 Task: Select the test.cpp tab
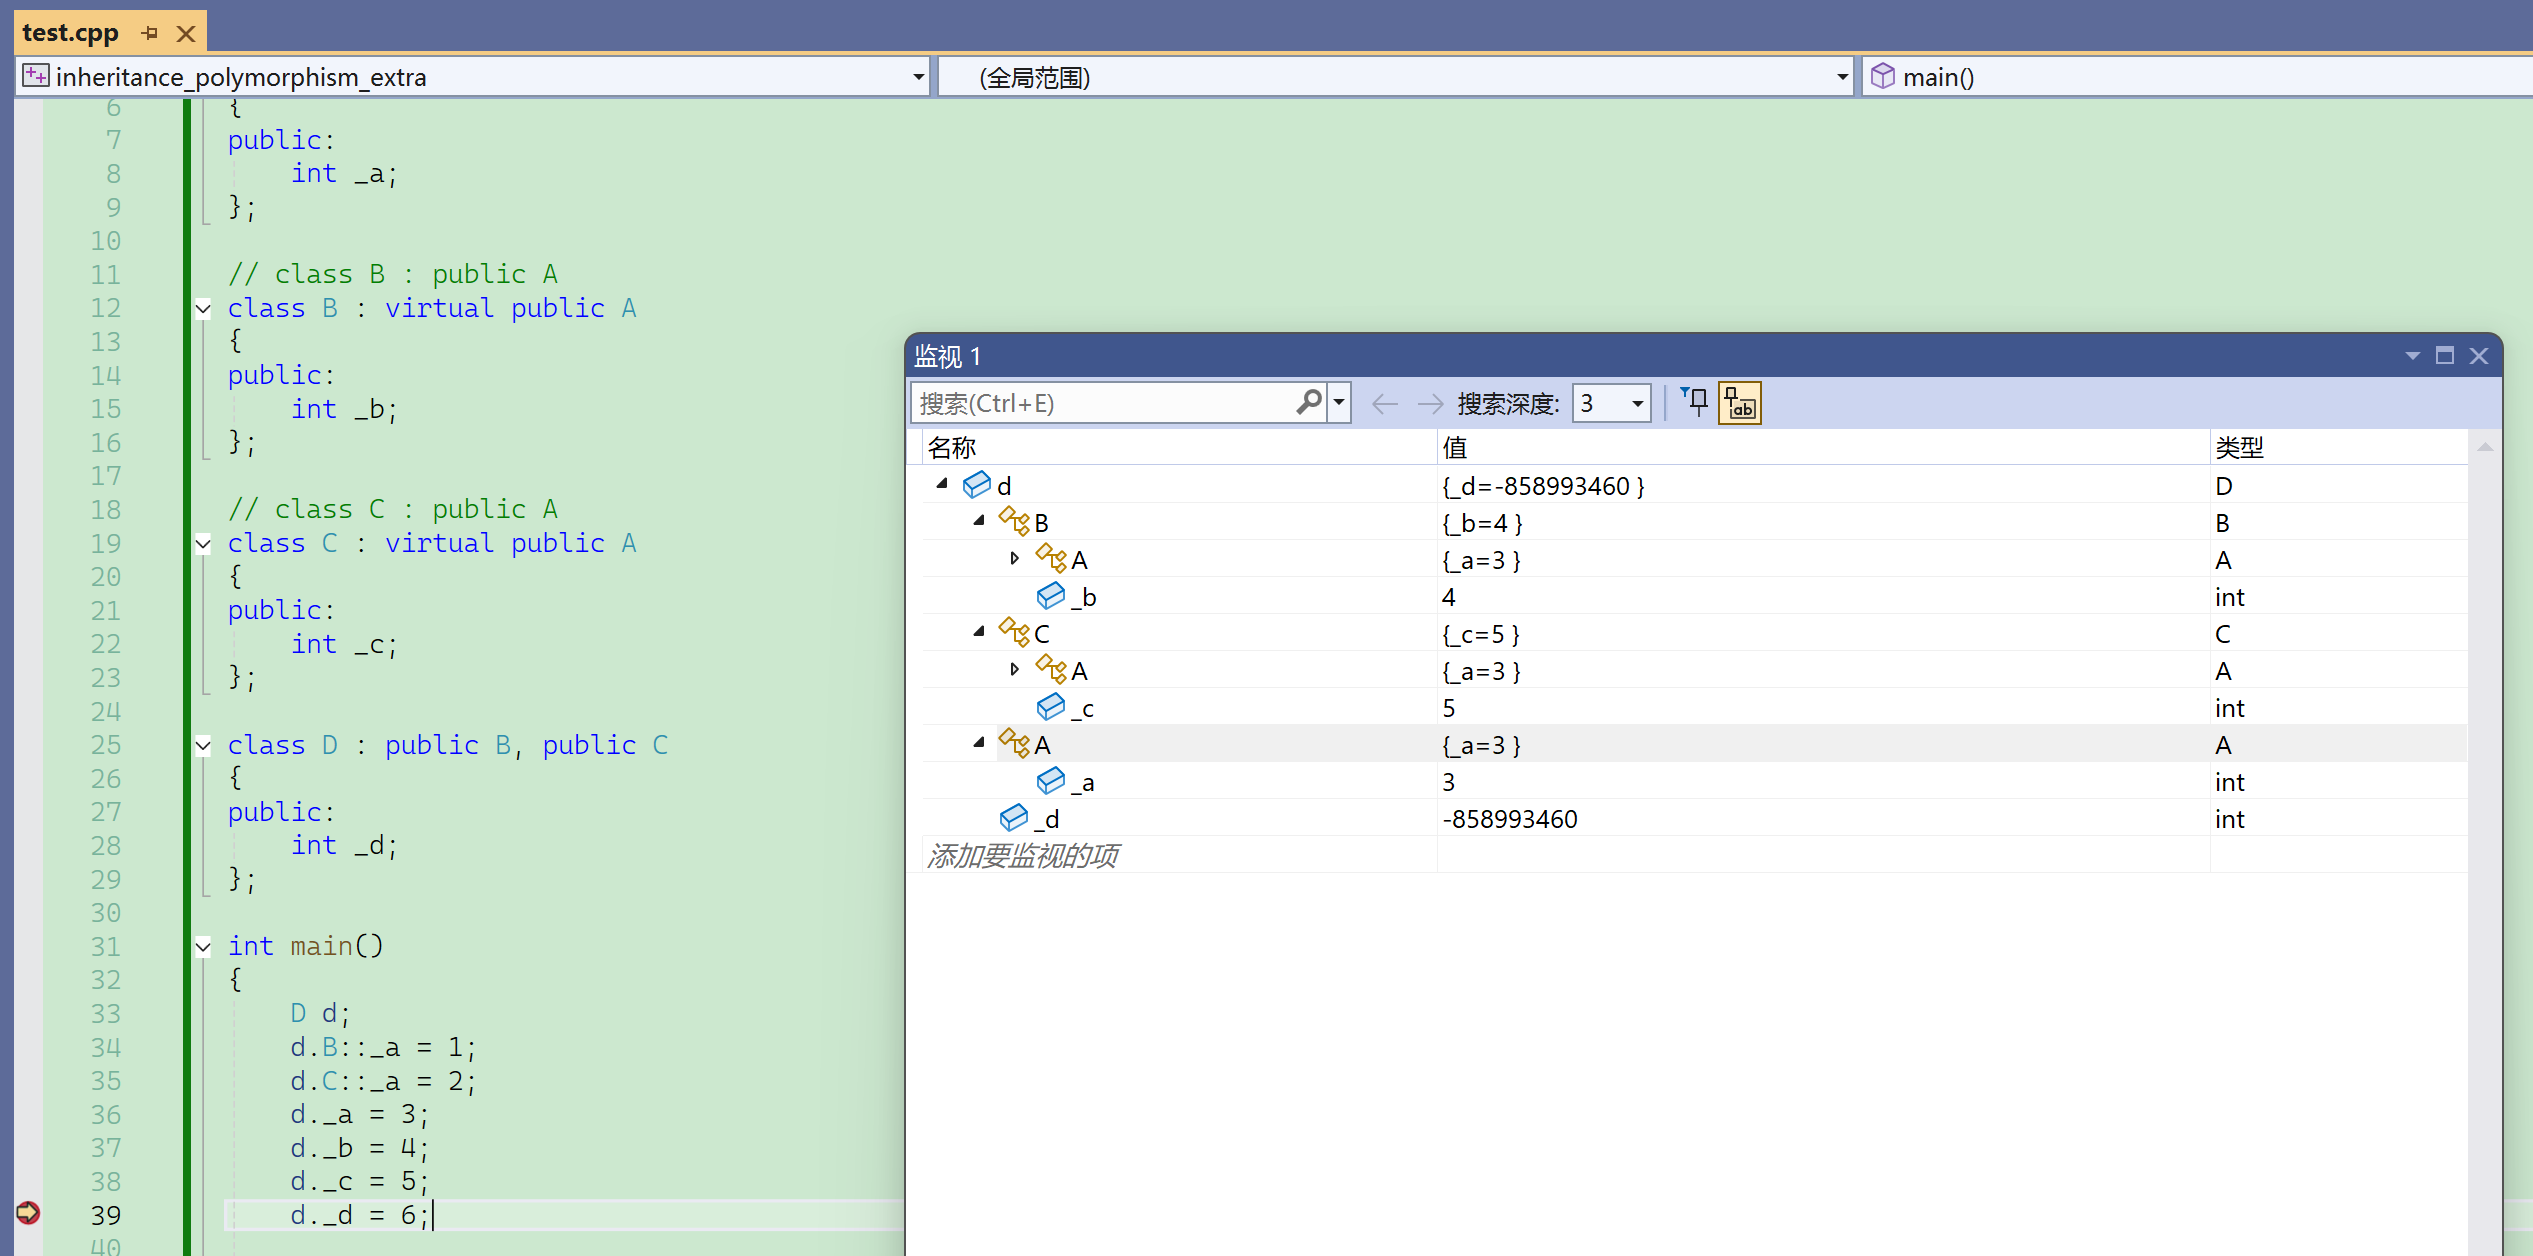(x=70, y=32)
